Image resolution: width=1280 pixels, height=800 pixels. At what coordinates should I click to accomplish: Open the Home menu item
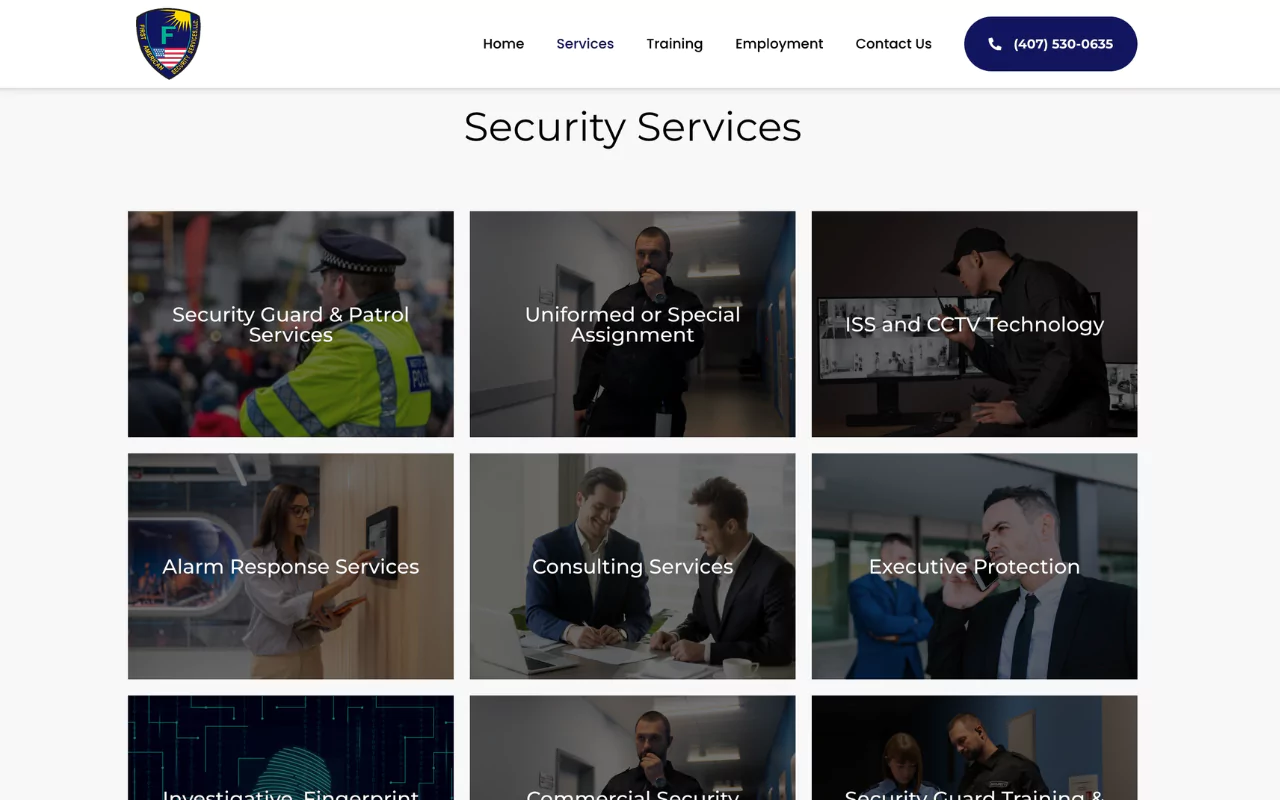(503, 44)
